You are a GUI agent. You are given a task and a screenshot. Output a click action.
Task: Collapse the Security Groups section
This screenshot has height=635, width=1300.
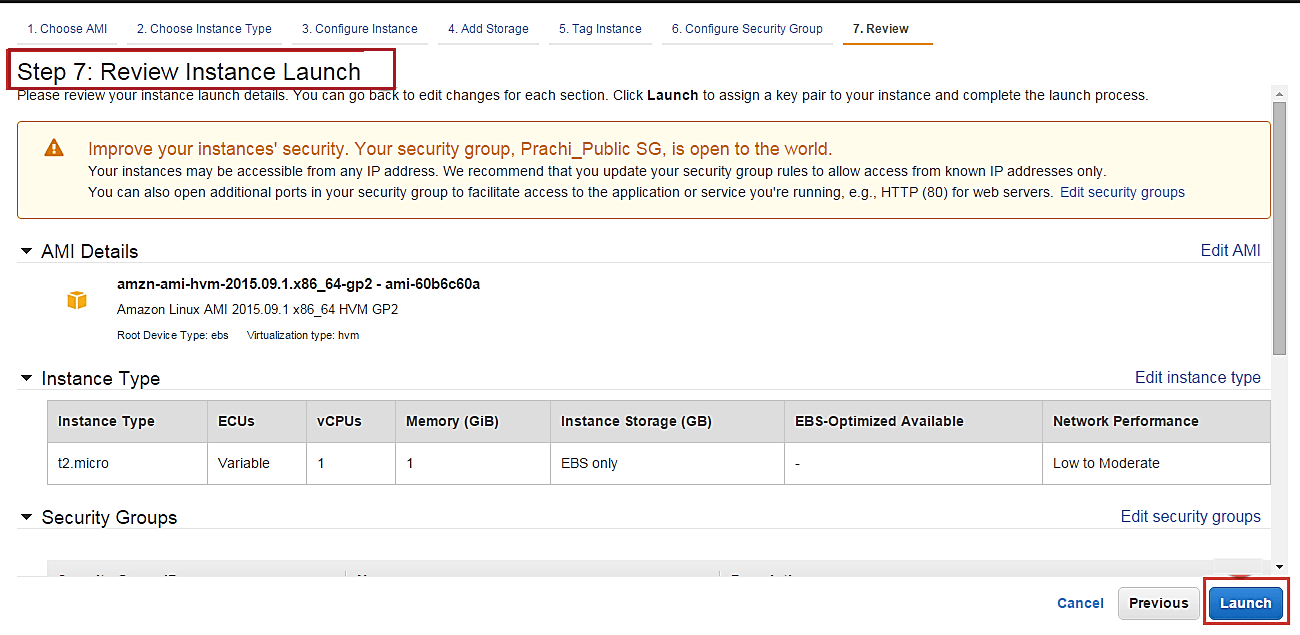[x=26, y=518]
